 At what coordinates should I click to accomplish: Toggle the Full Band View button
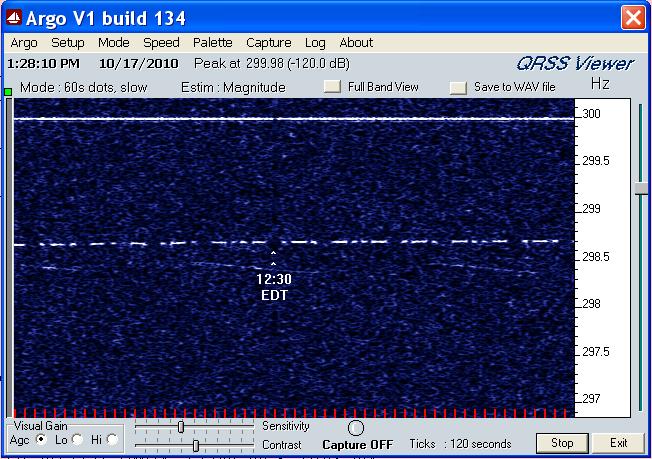[332, 86]
